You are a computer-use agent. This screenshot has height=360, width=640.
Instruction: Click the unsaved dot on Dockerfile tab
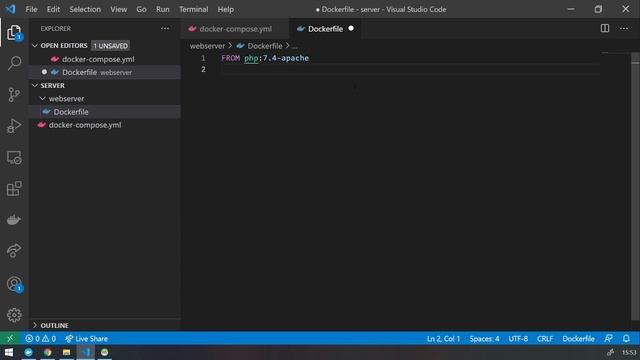[x=351, y=28]
